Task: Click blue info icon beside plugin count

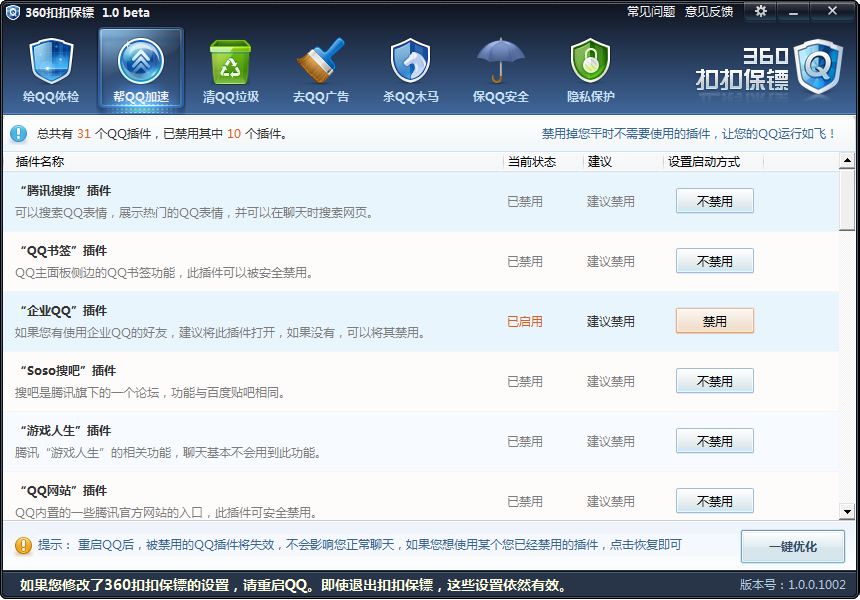Action: point(18,133)
